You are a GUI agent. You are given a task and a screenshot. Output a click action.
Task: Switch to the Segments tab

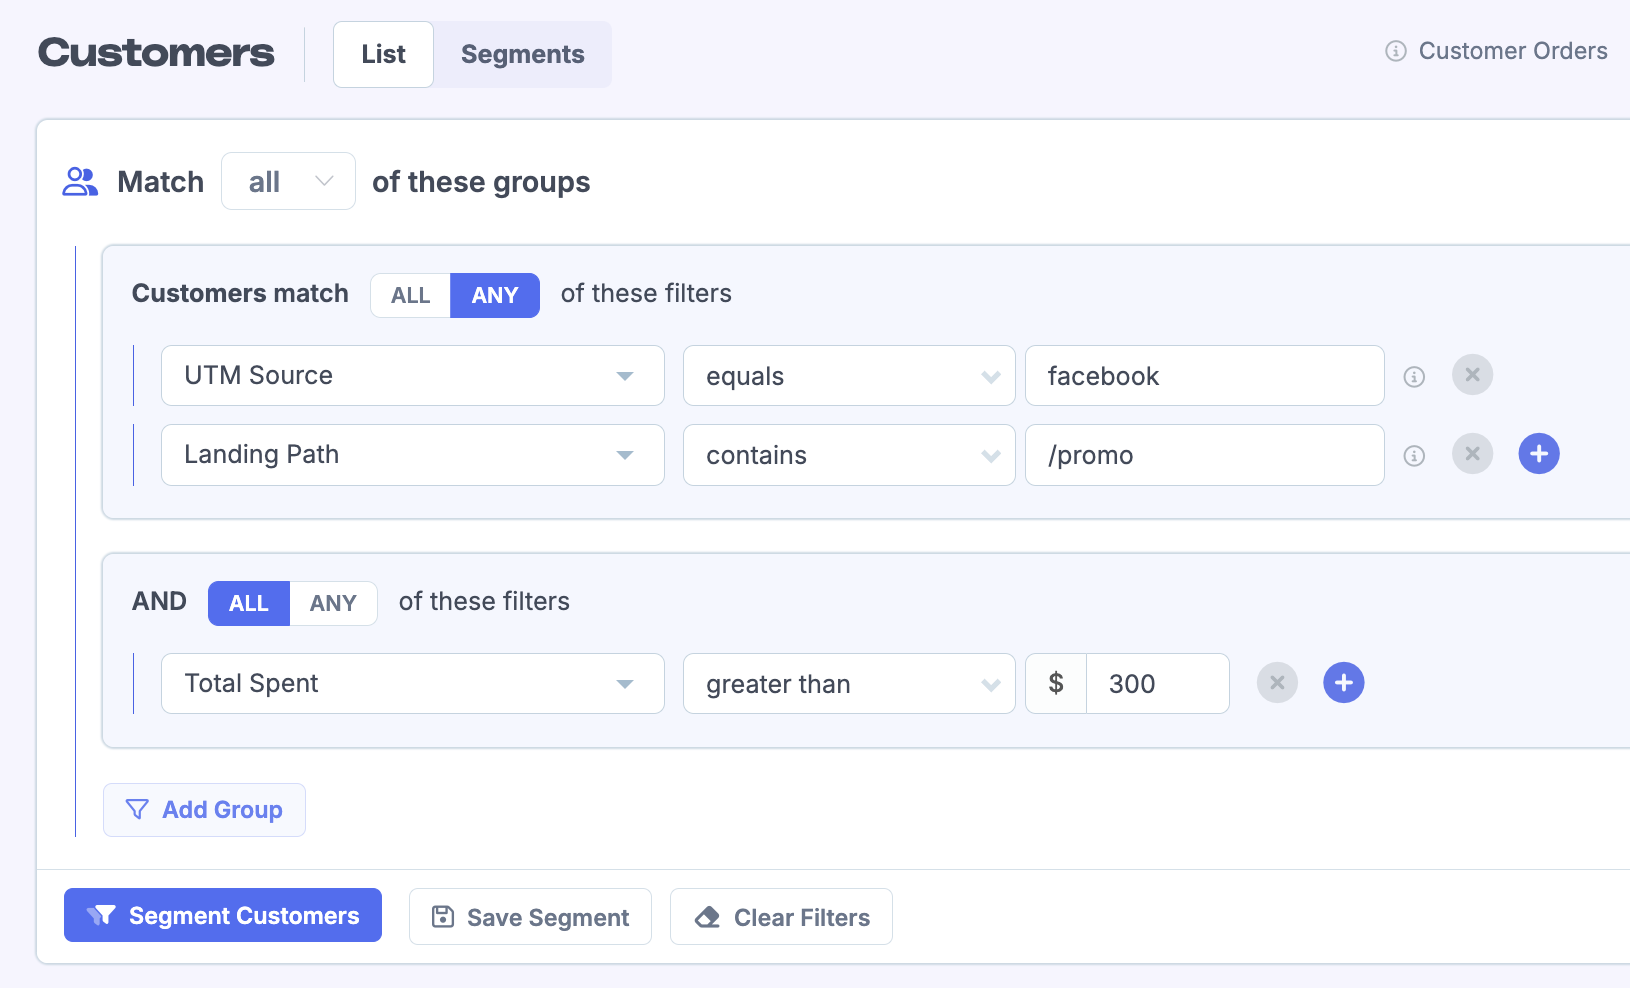click(x=522, y=55)
